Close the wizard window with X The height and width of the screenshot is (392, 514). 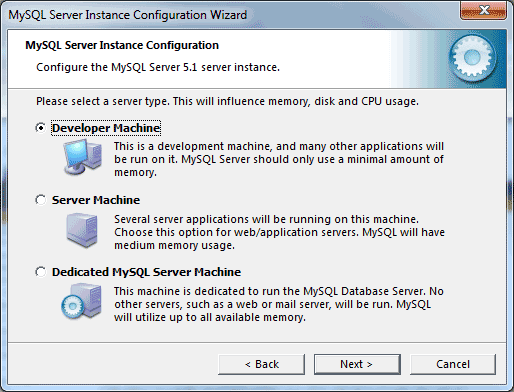pyautogui.click(x=484, y=10)
